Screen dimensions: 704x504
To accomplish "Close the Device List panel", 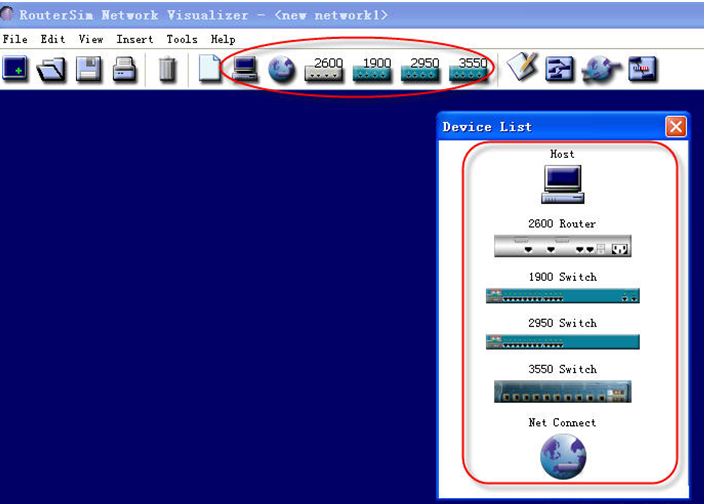I will 676,127.
